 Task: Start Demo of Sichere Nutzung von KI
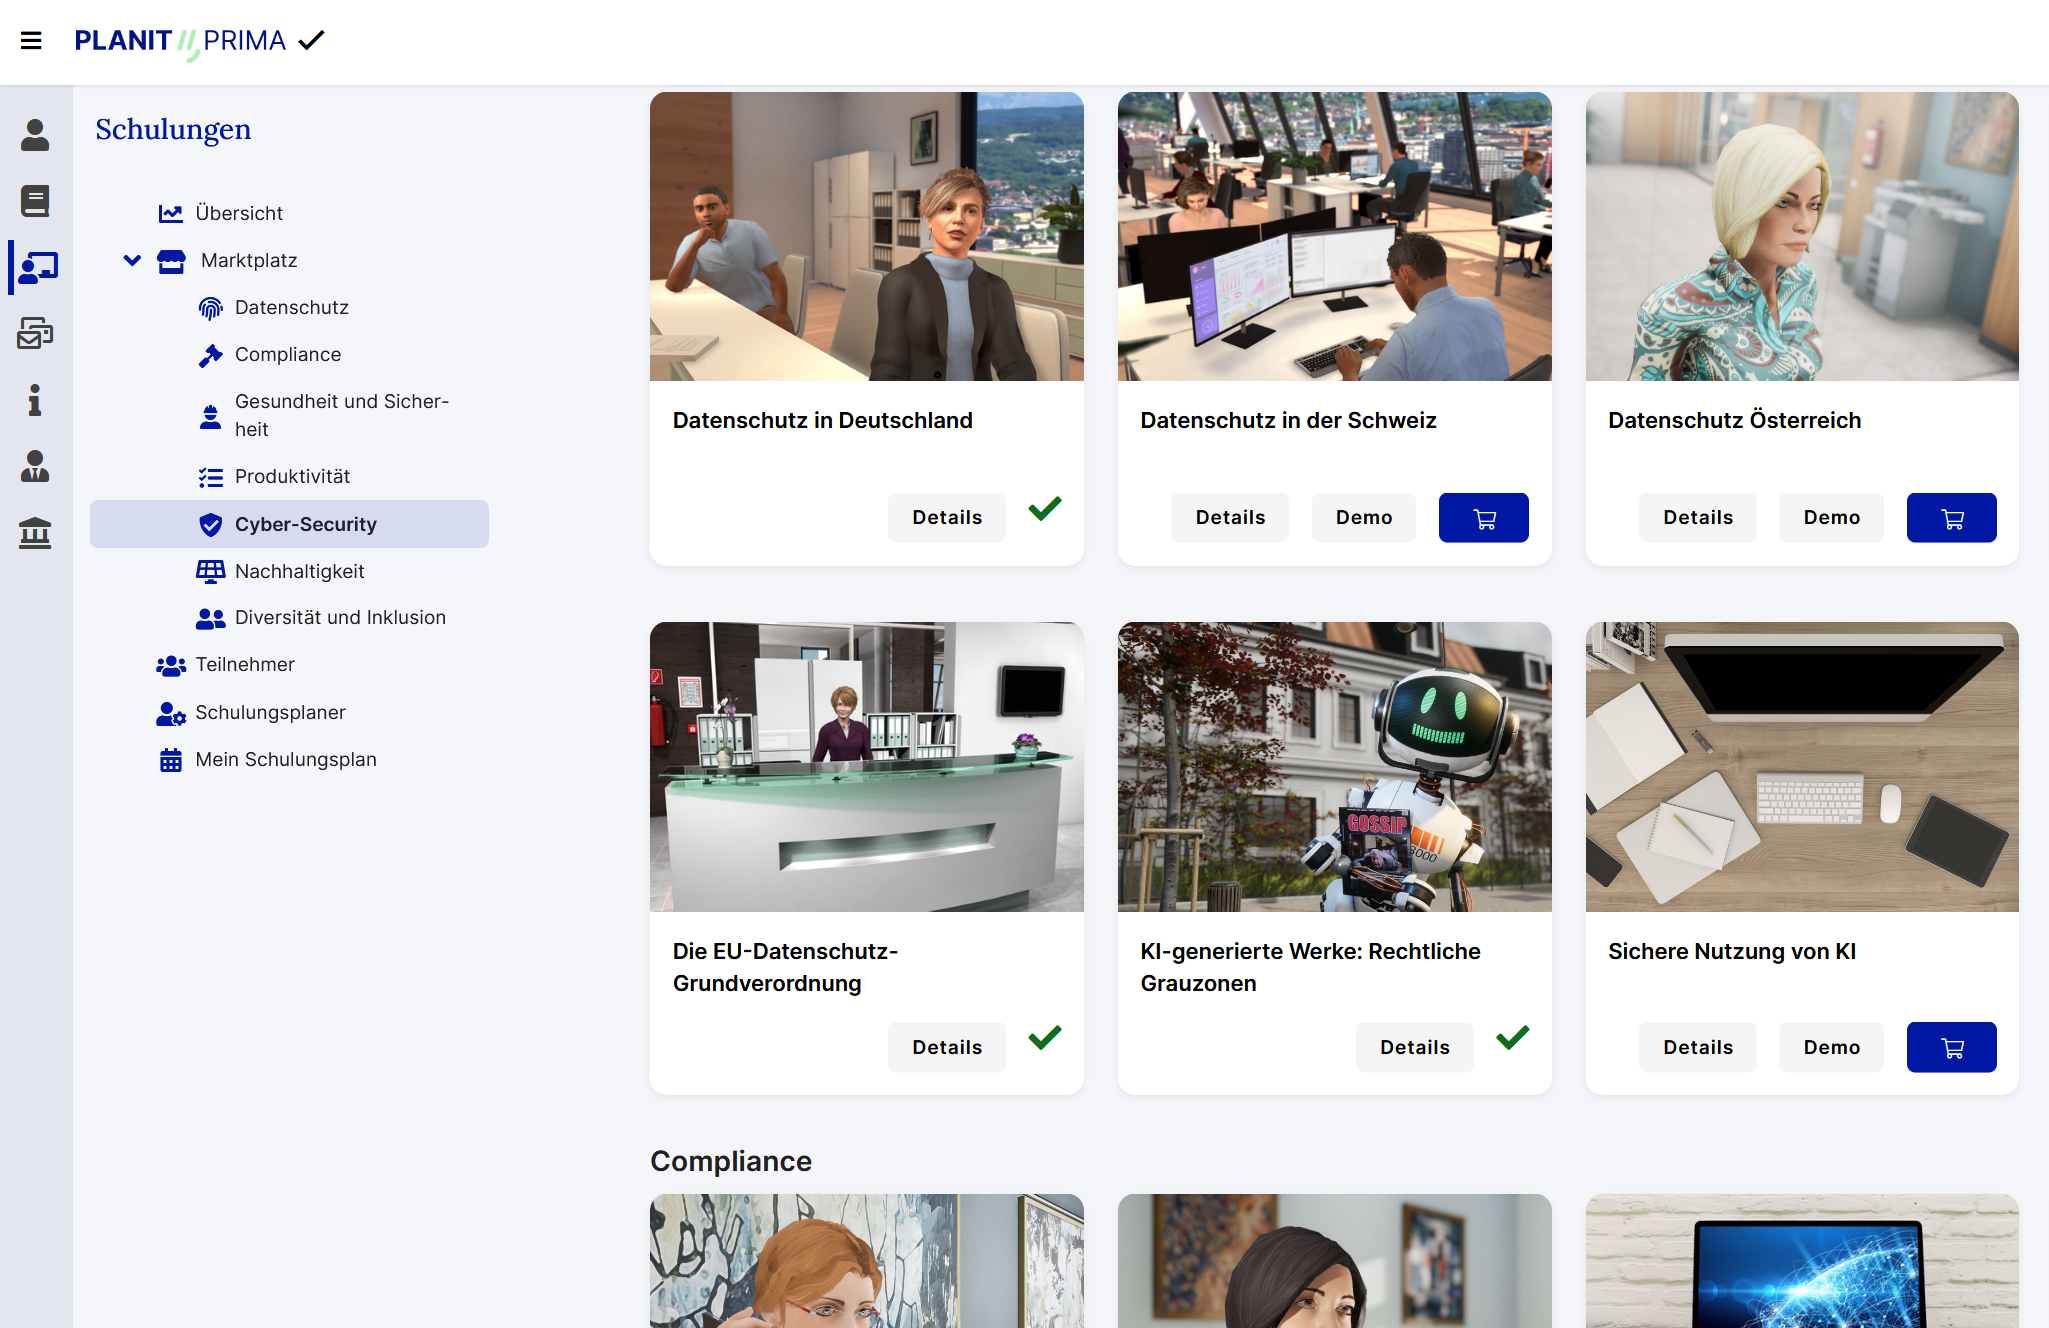[x=1832, y=1047]
